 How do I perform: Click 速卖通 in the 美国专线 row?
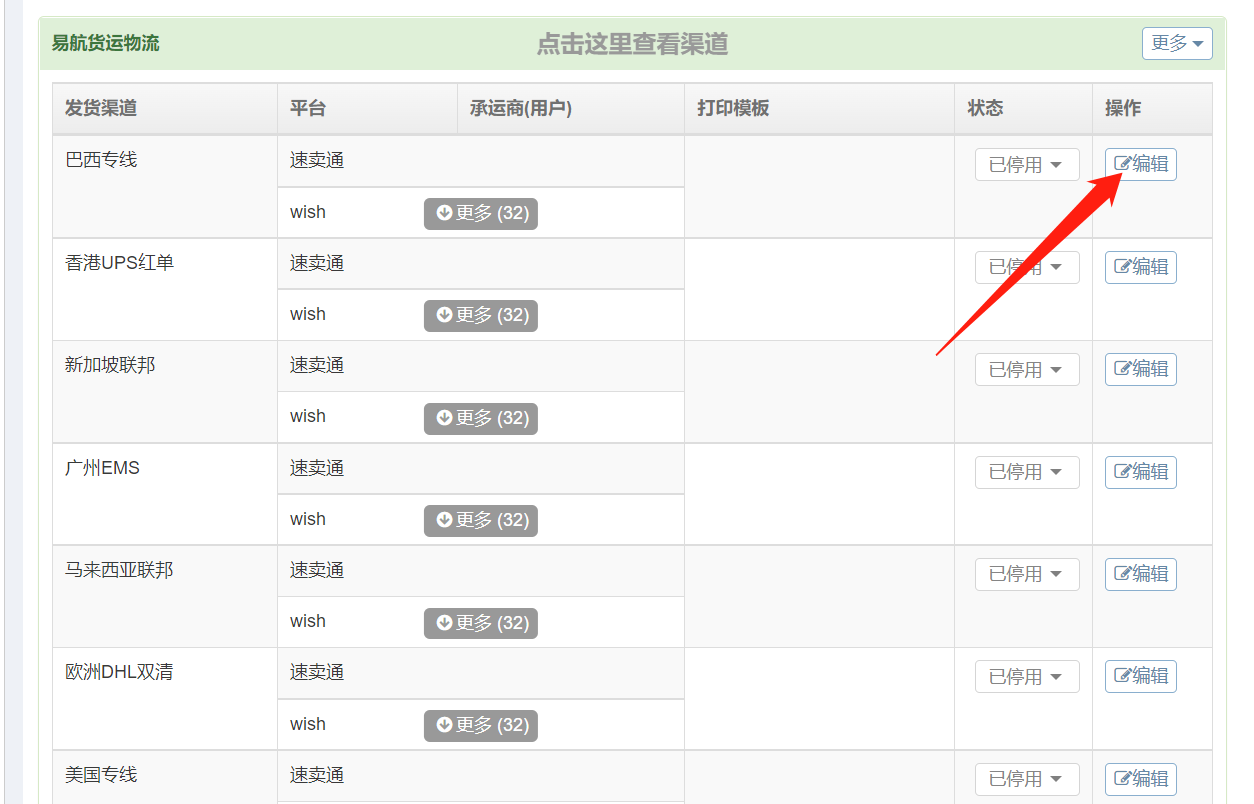click(x=317, y=774)
